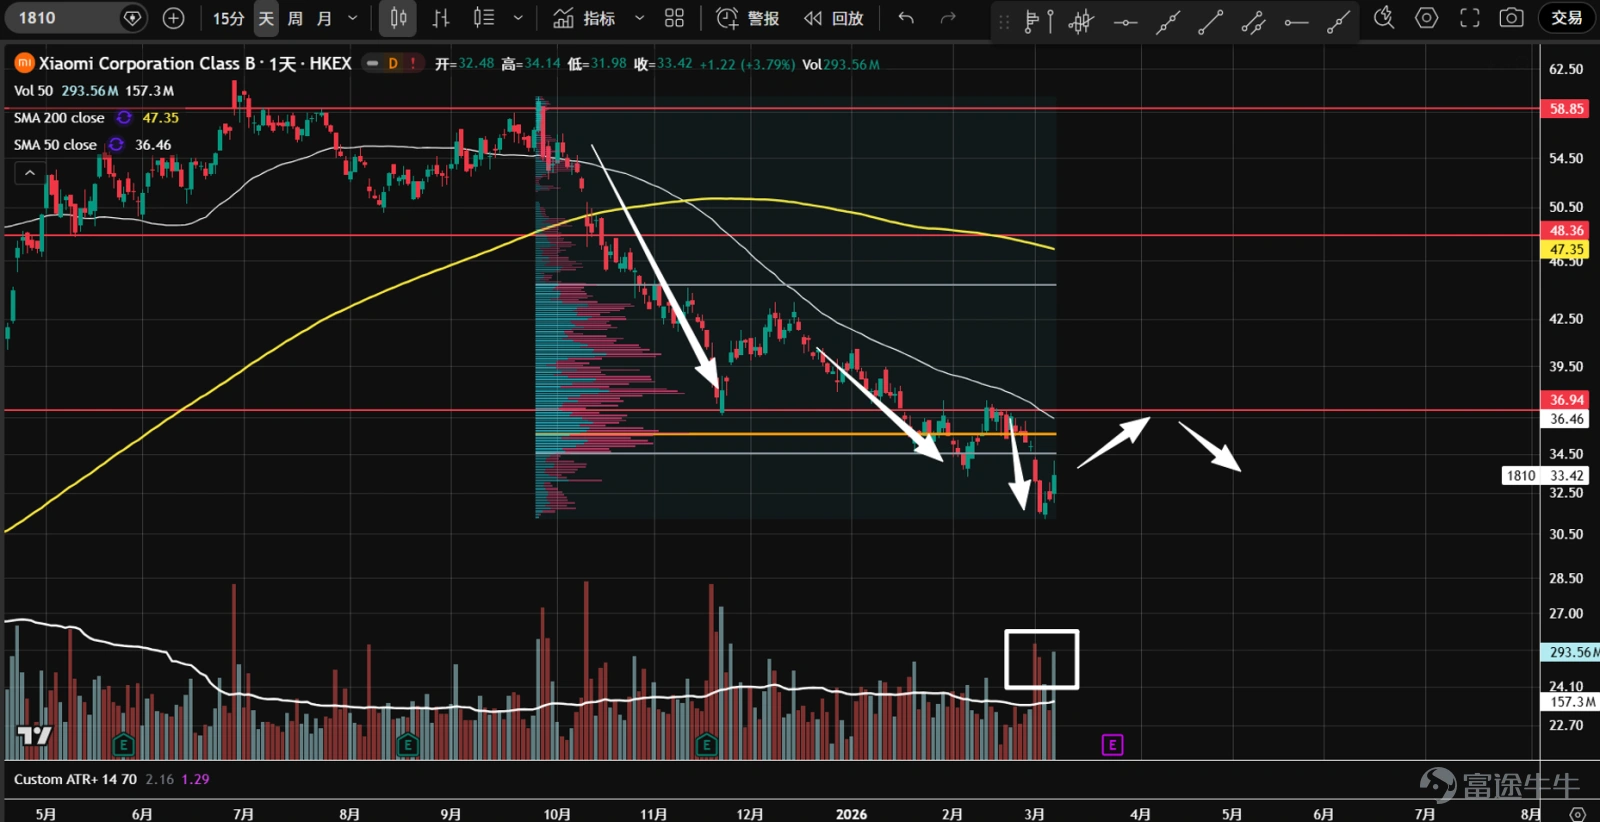Click the refresh icon beside SMA 200 close
Screen dimensions: 1600x822
point(124,117)
